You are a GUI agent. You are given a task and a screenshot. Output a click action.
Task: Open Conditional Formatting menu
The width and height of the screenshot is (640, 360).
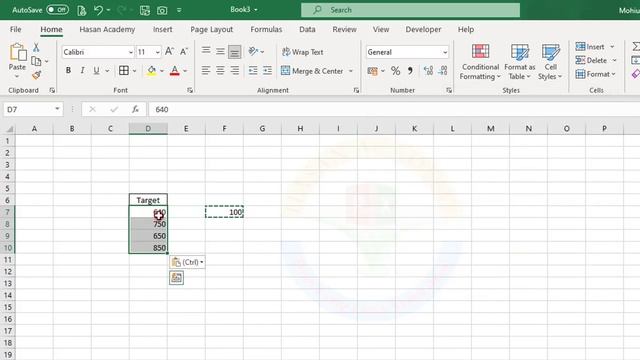[x=480, y=62]
